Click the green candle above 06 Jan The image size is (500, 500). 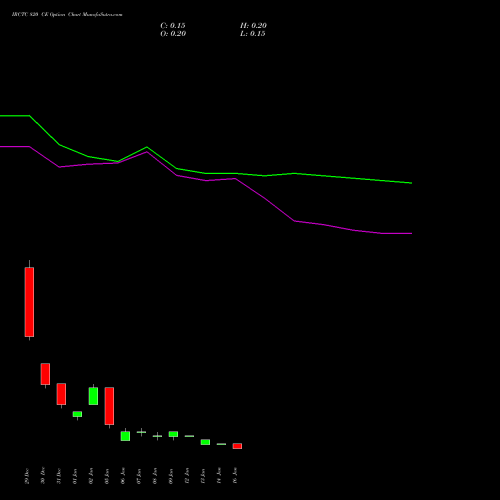click(x=125, y=436)
